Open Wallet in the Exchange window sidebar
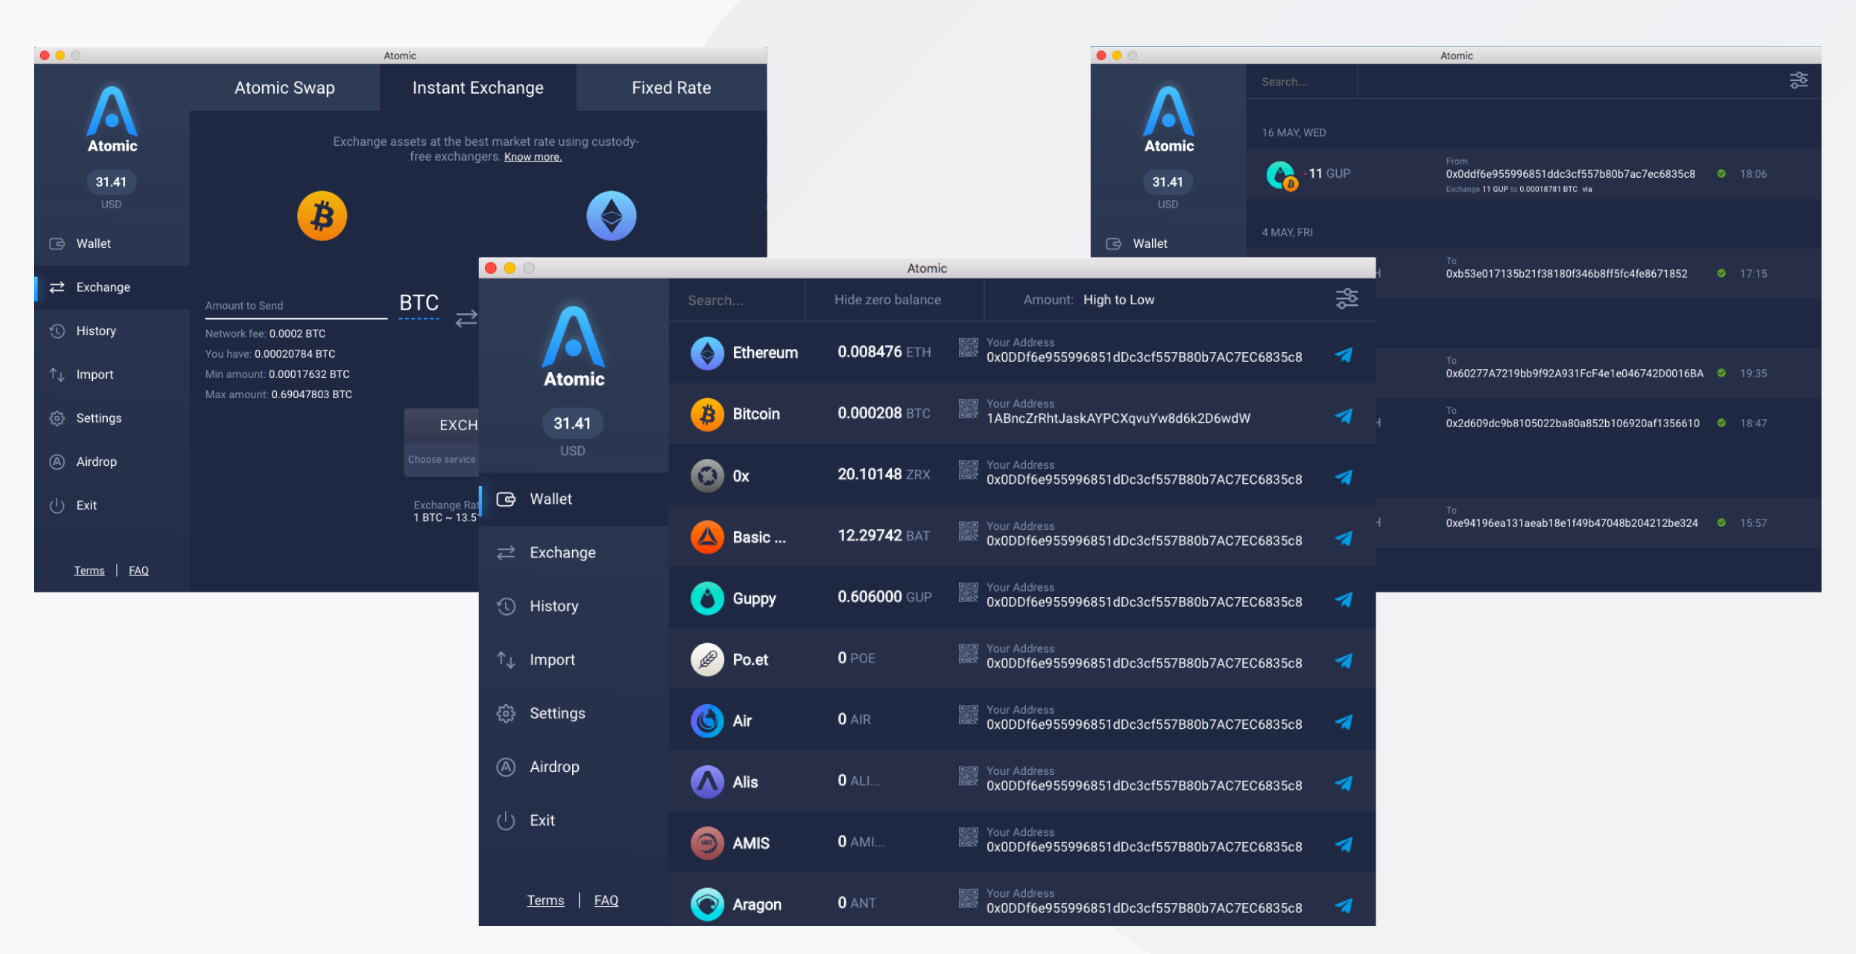The width and height of the screenshot is (1856, 954). tap(112, 244)
